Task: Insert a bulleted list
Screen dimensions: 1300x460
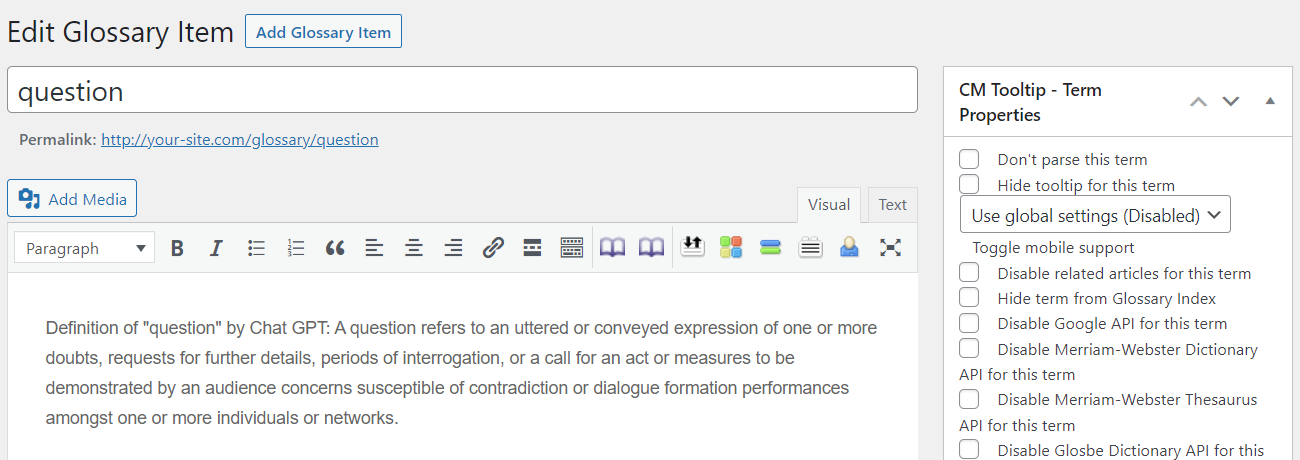Action: click(x=256, y=248)
